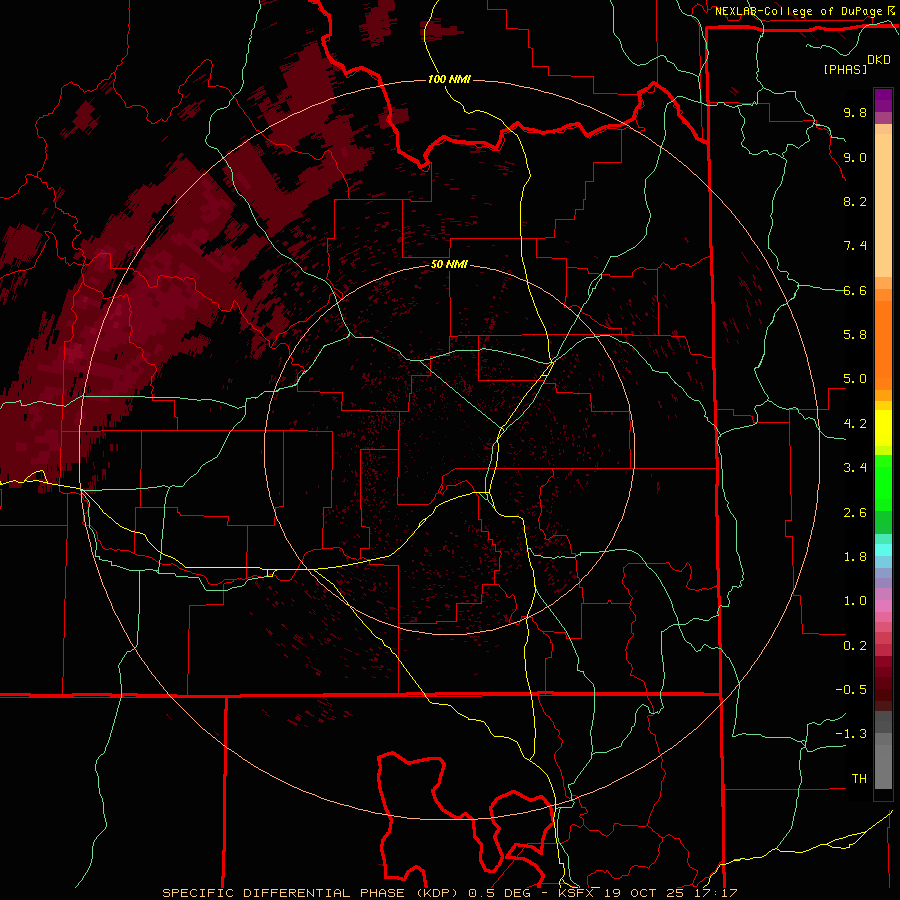Click the bright green color bar segment
Screen dimensions: 900x900
883,482
